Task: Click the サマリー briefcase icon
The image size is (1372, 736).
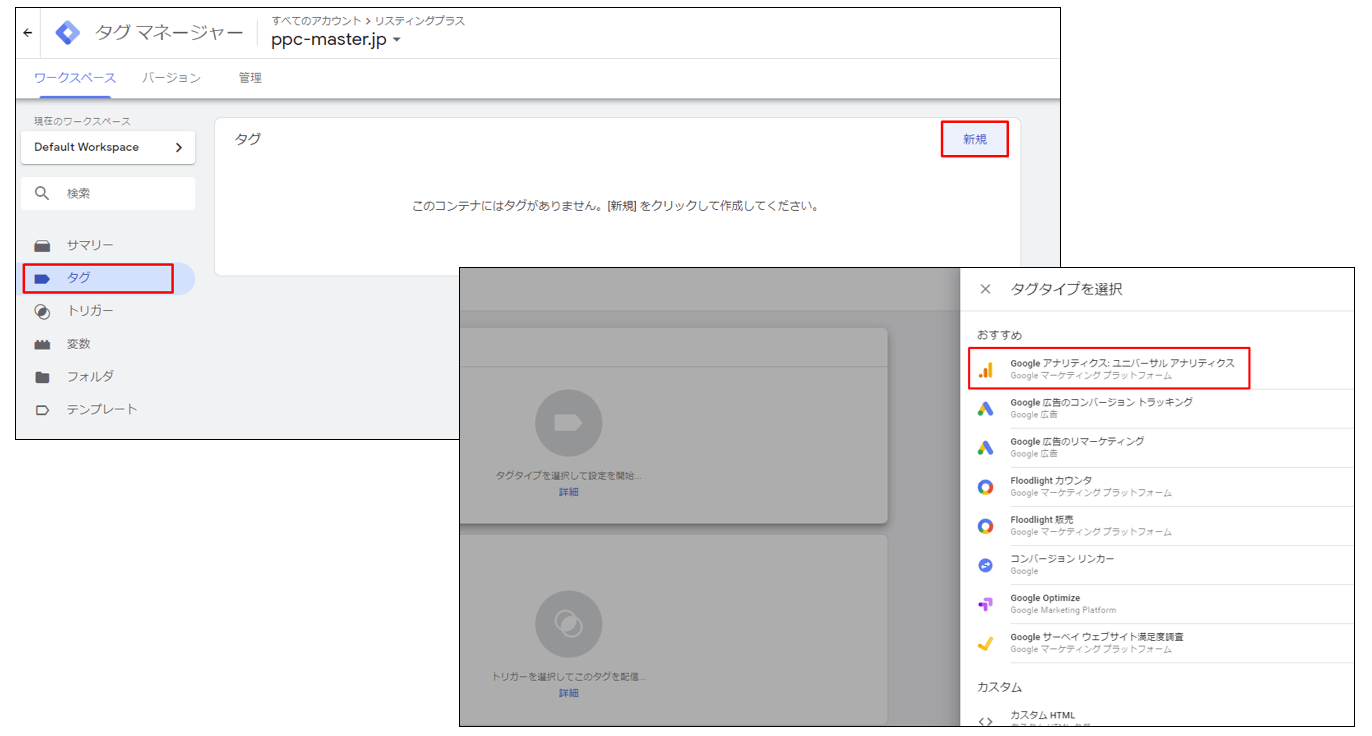Action: (42, 246)
